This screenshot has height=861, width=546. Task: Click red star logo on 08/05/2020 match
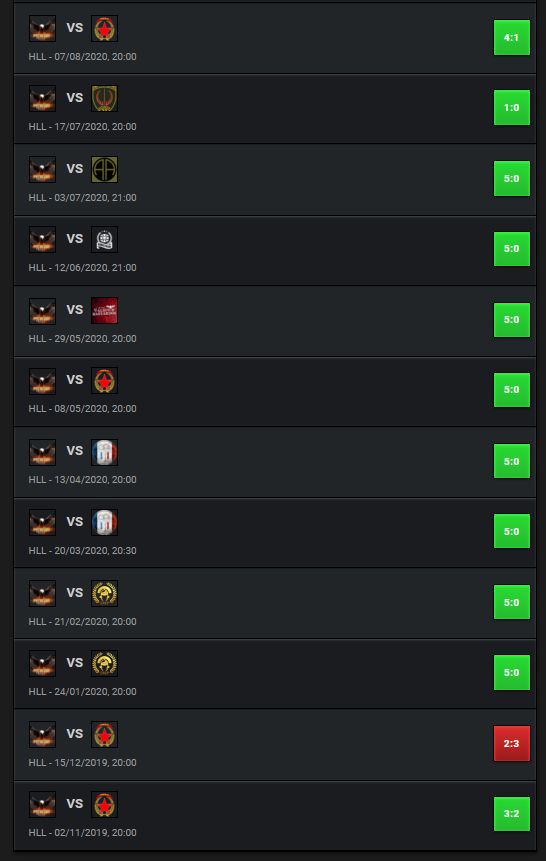[x=104, y=381]
